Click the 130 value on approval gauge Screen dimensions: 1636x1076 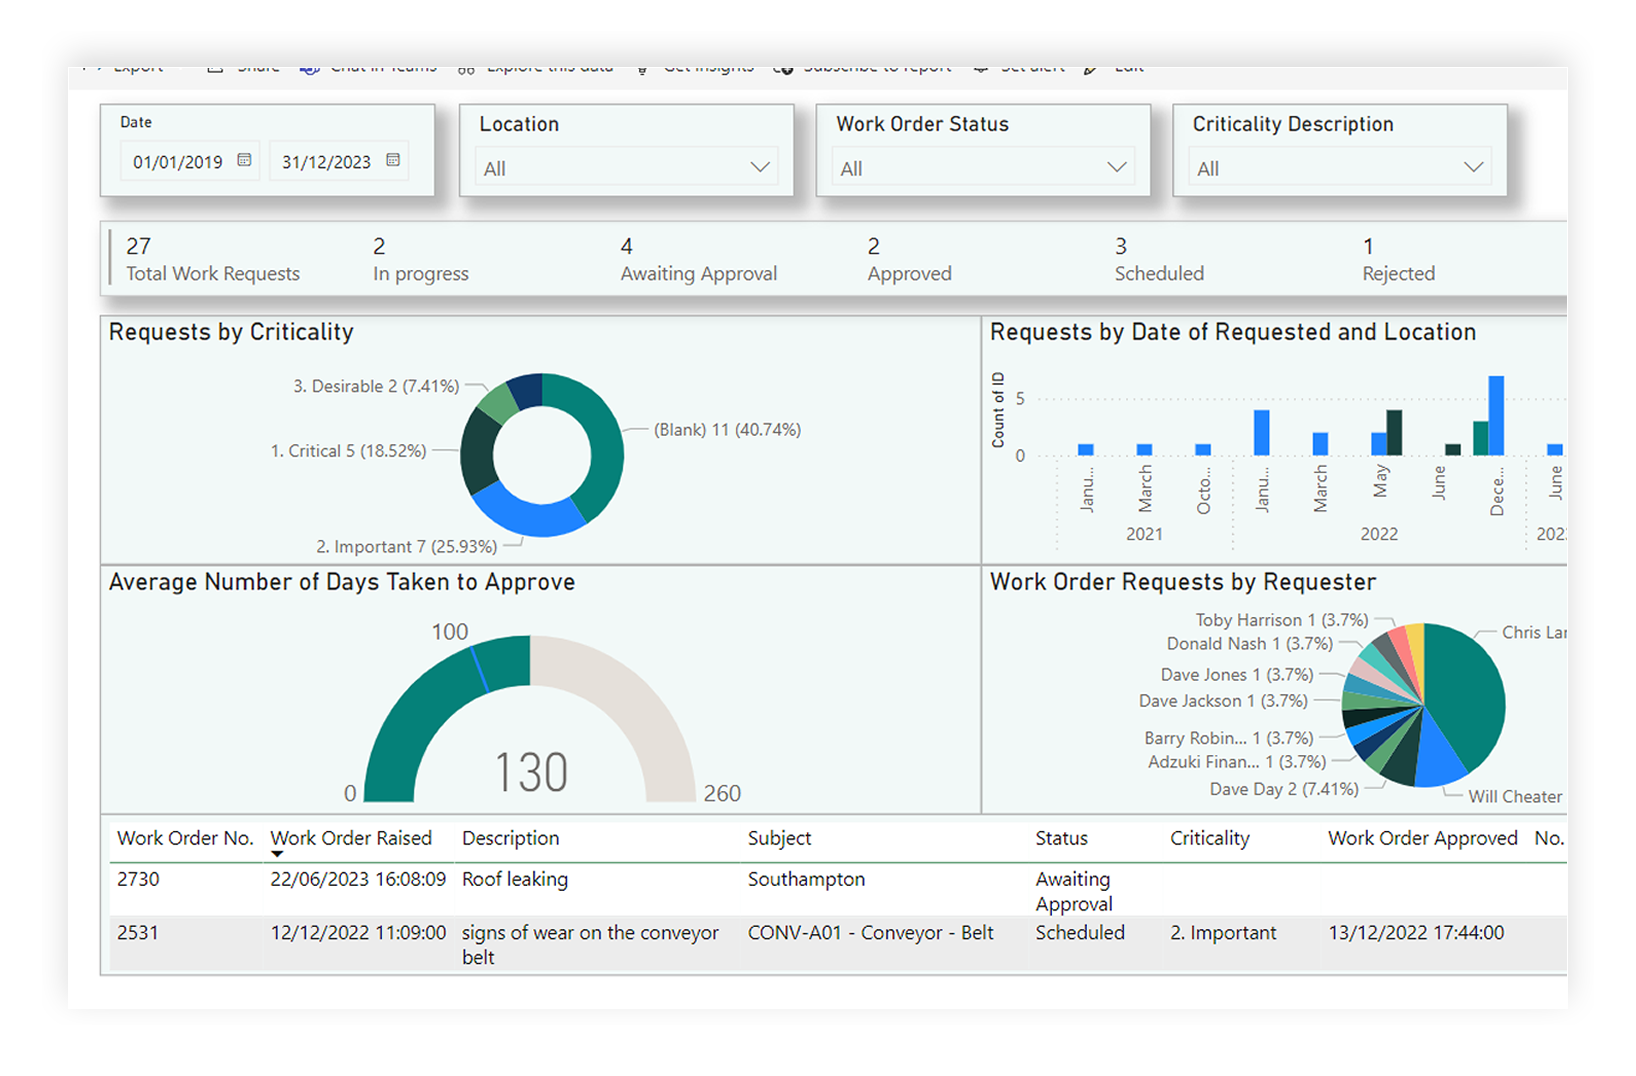[531, 772]
